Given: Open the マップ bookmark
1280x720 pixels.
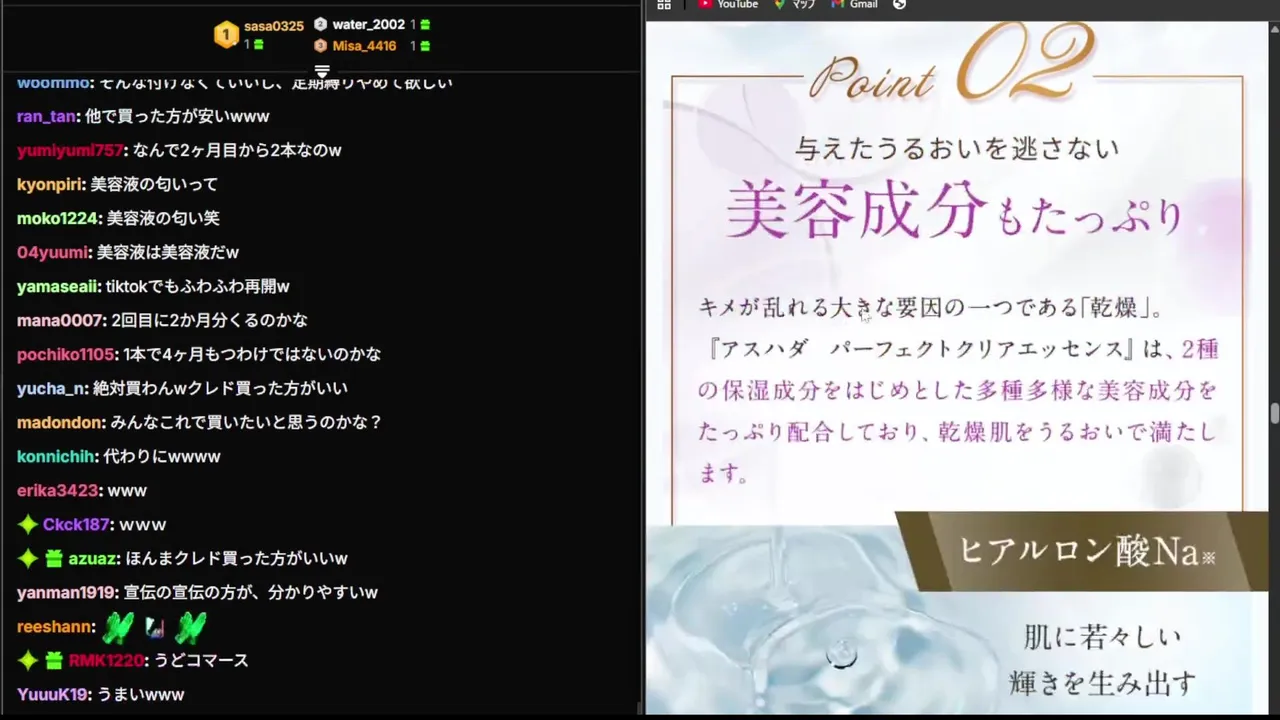Looking at the screenshot, I should [x=795, y=5].
